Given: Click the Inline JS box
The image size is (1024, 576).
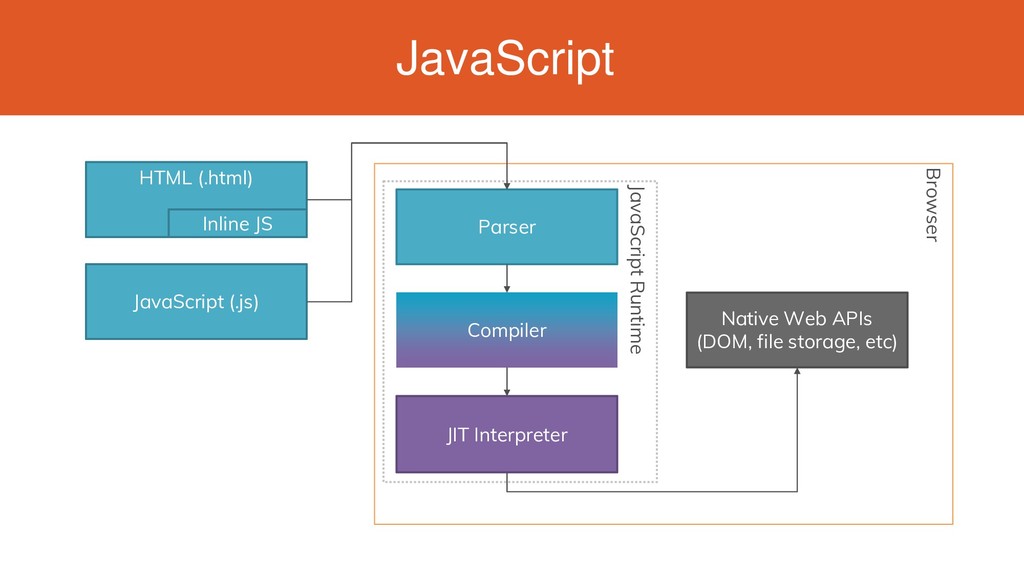Looking at the screenshot, I should 238,223.
